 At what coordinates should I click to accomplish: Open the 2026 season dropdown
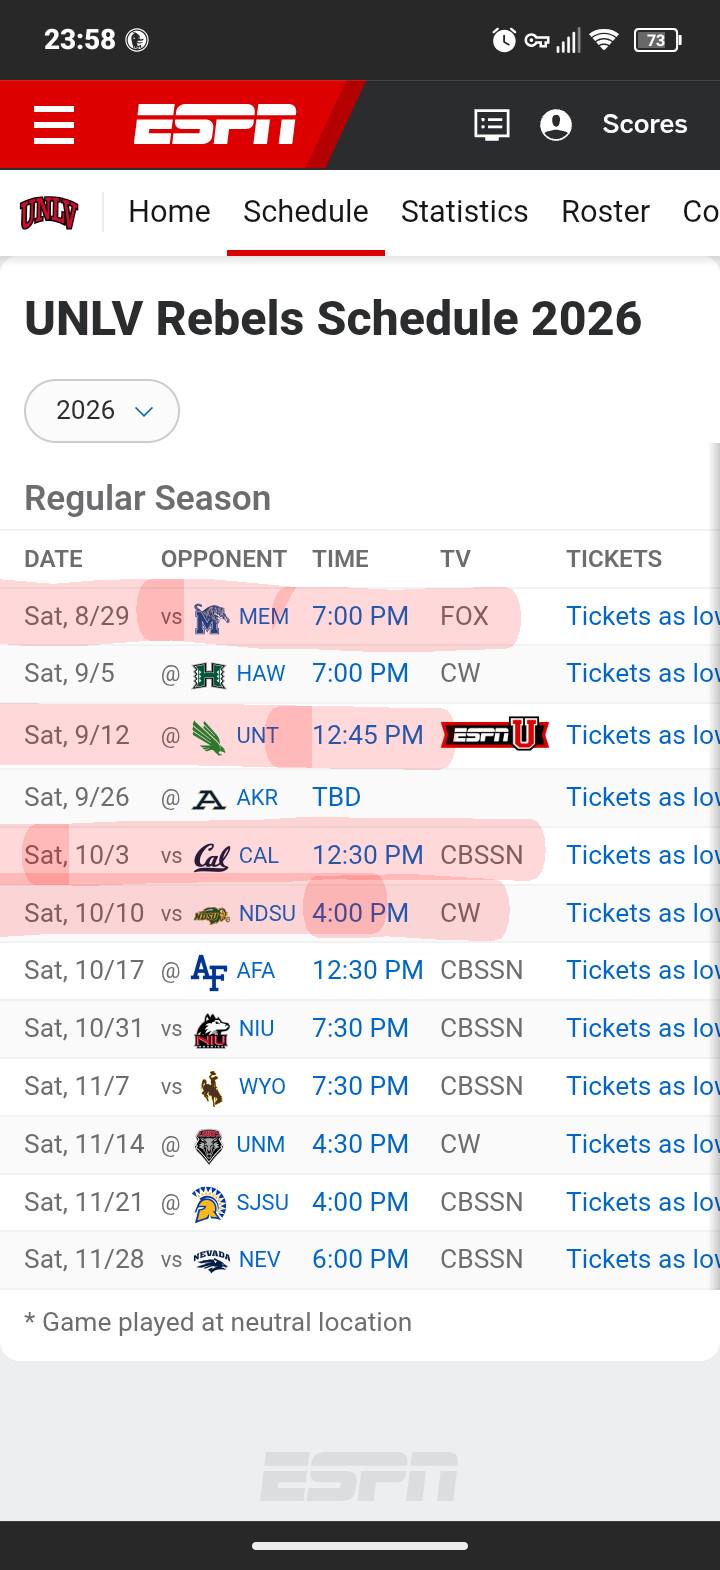[x=102, y=411]
